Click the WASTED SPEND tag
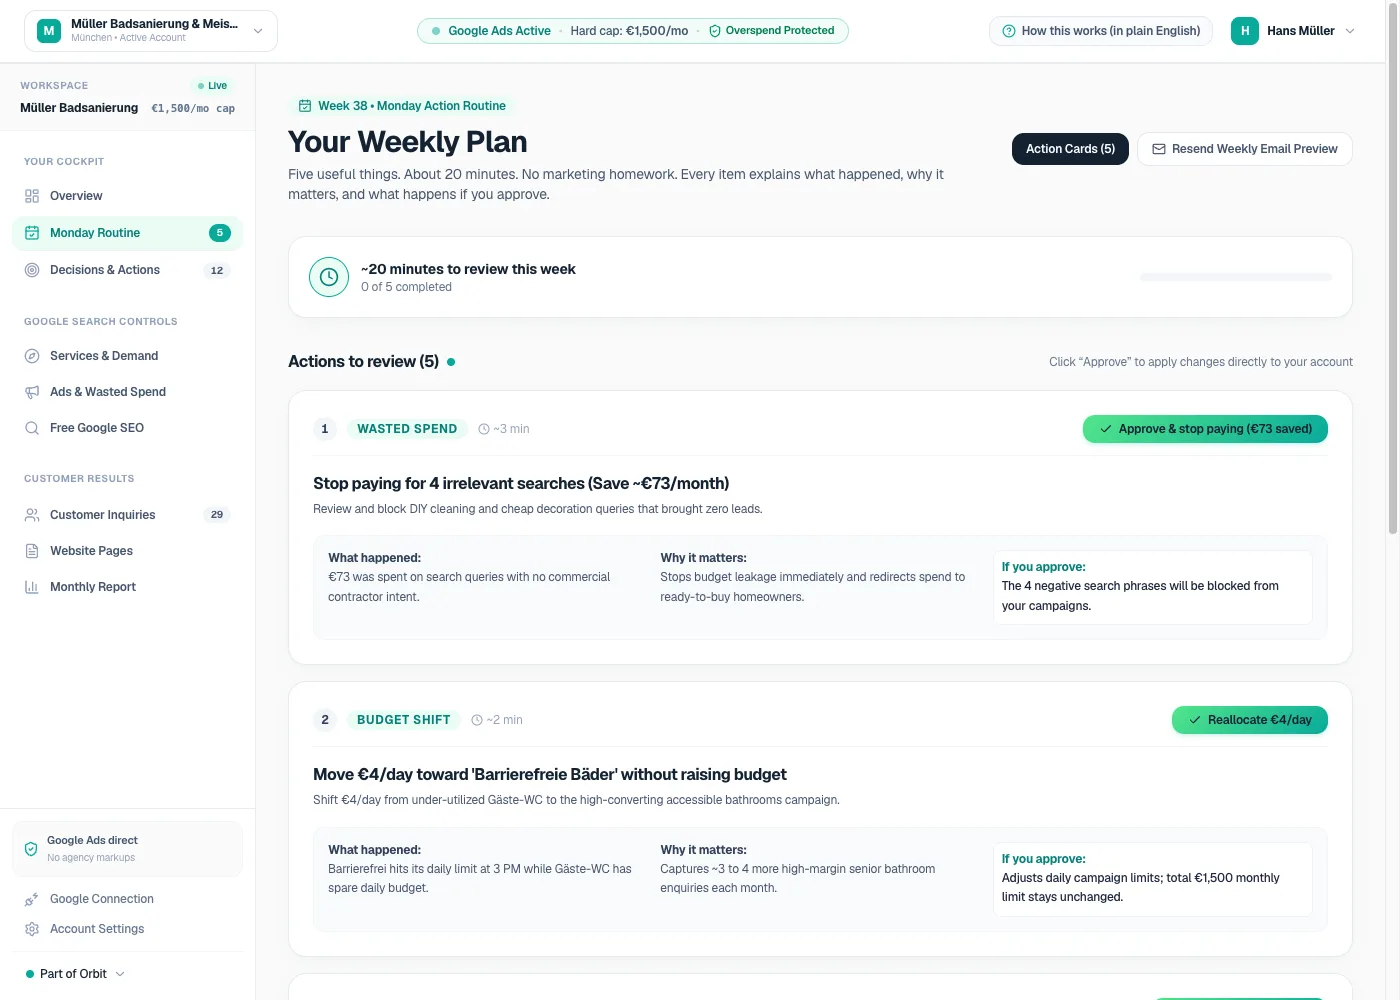The height and width of the screenshot is (1000, 1400). (407, 429)
